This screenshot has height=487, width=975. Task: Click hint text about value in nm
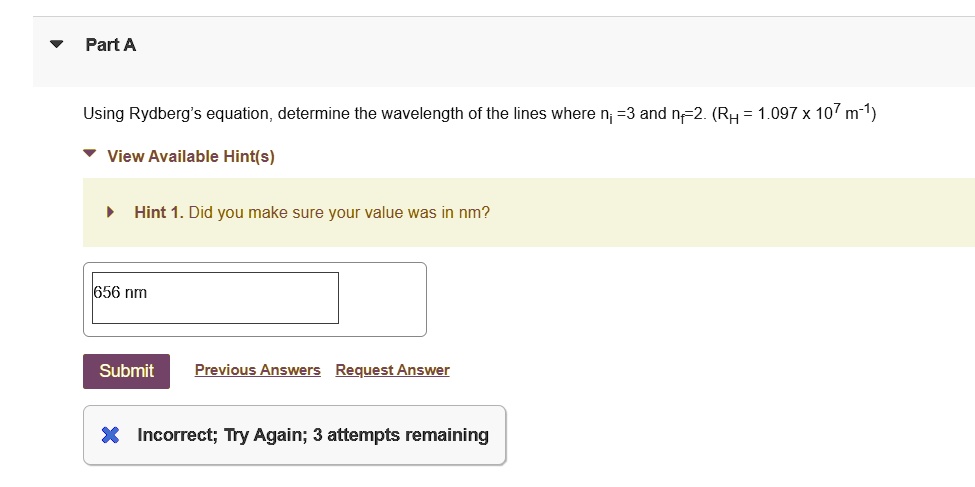click(339, 212)
